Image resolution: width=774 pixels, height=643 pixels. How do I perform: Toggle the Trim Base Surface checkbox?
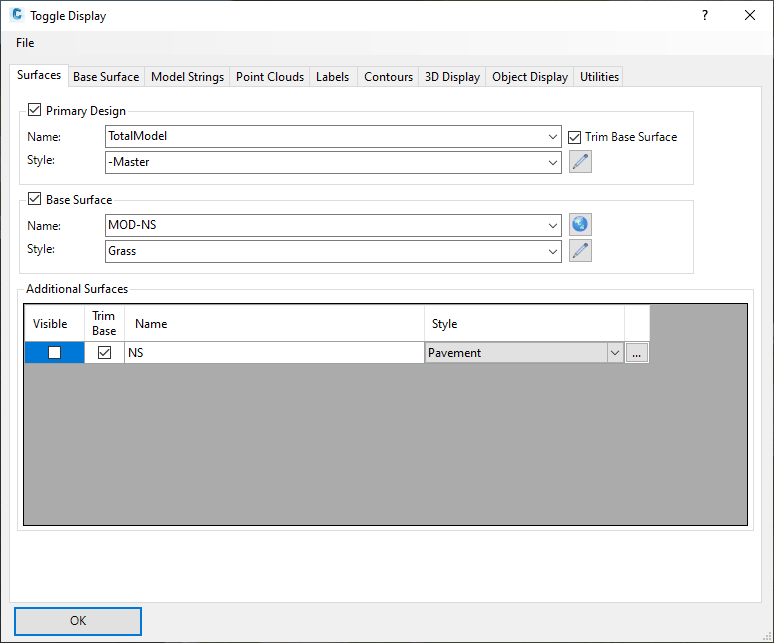pyautogui.click(x=575, y=137)
